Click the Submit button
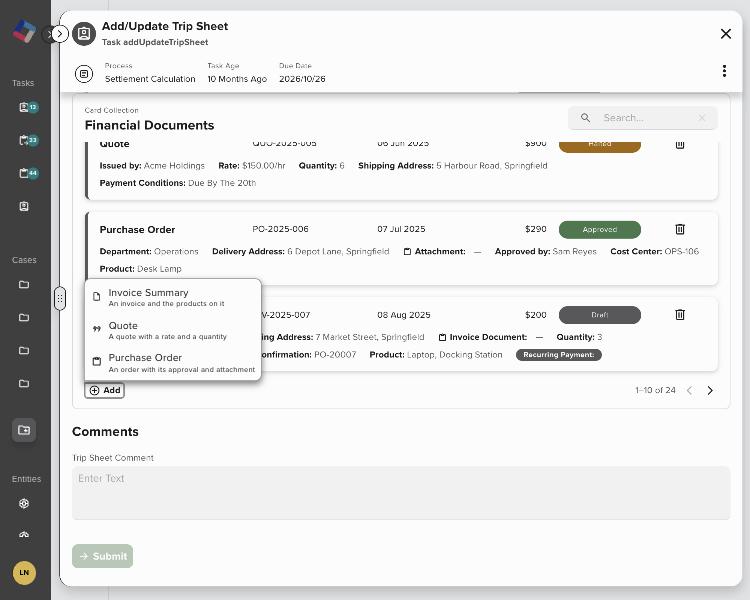 point(102,556)
